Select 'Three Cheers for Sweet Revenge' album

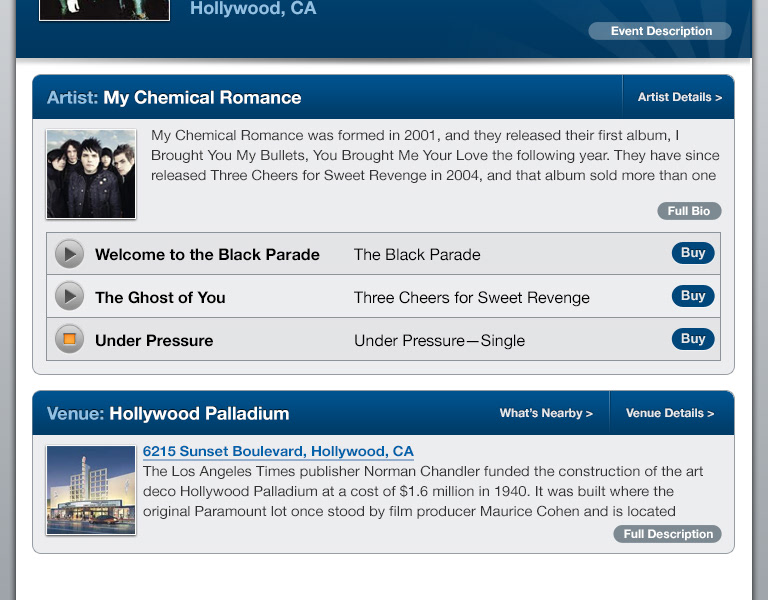(472, 297)
